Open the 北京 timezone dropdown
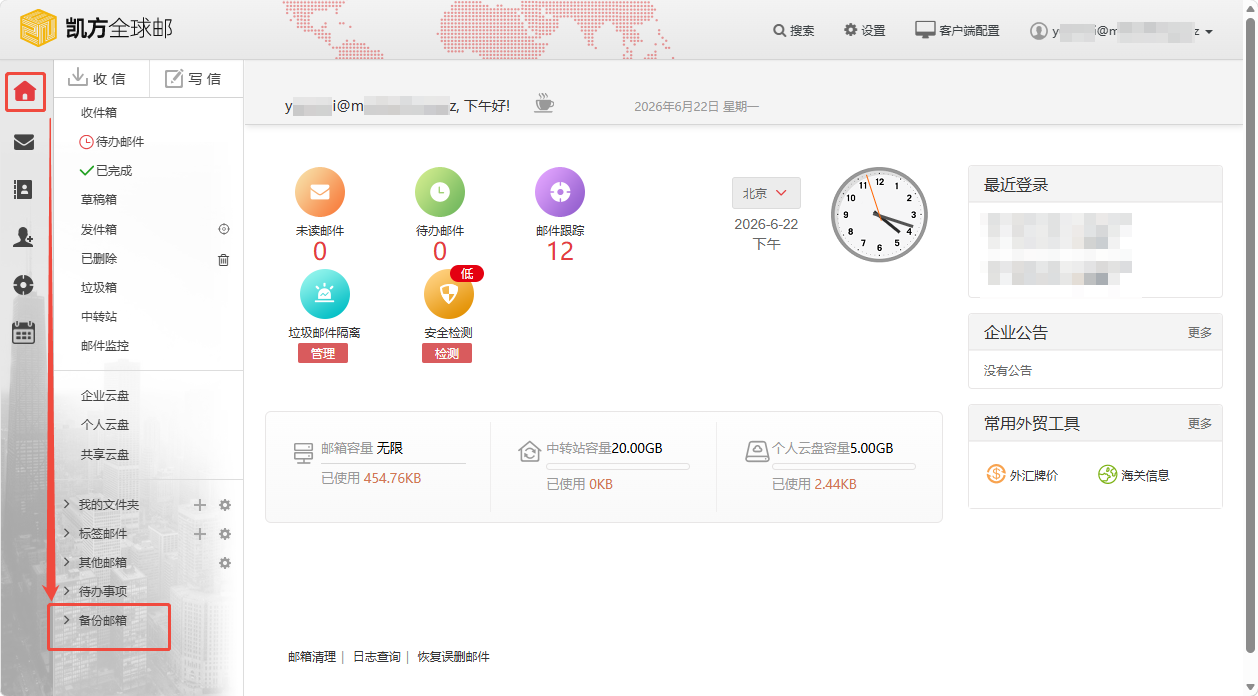The width and height of the screenshot is (1258, 696). pyautogui.click(x=766, y=193)
